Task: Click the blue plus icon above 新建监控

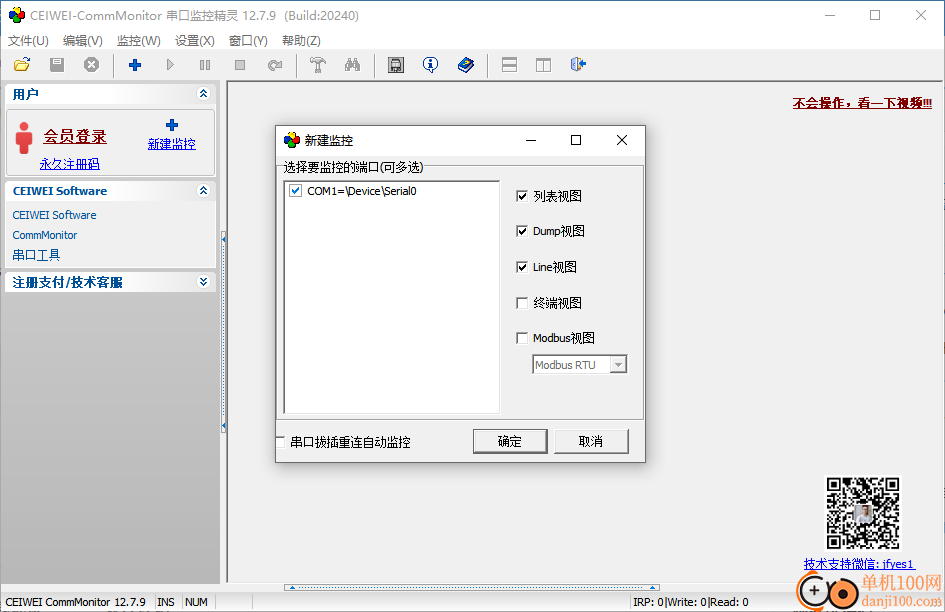Action: (172, 125)
